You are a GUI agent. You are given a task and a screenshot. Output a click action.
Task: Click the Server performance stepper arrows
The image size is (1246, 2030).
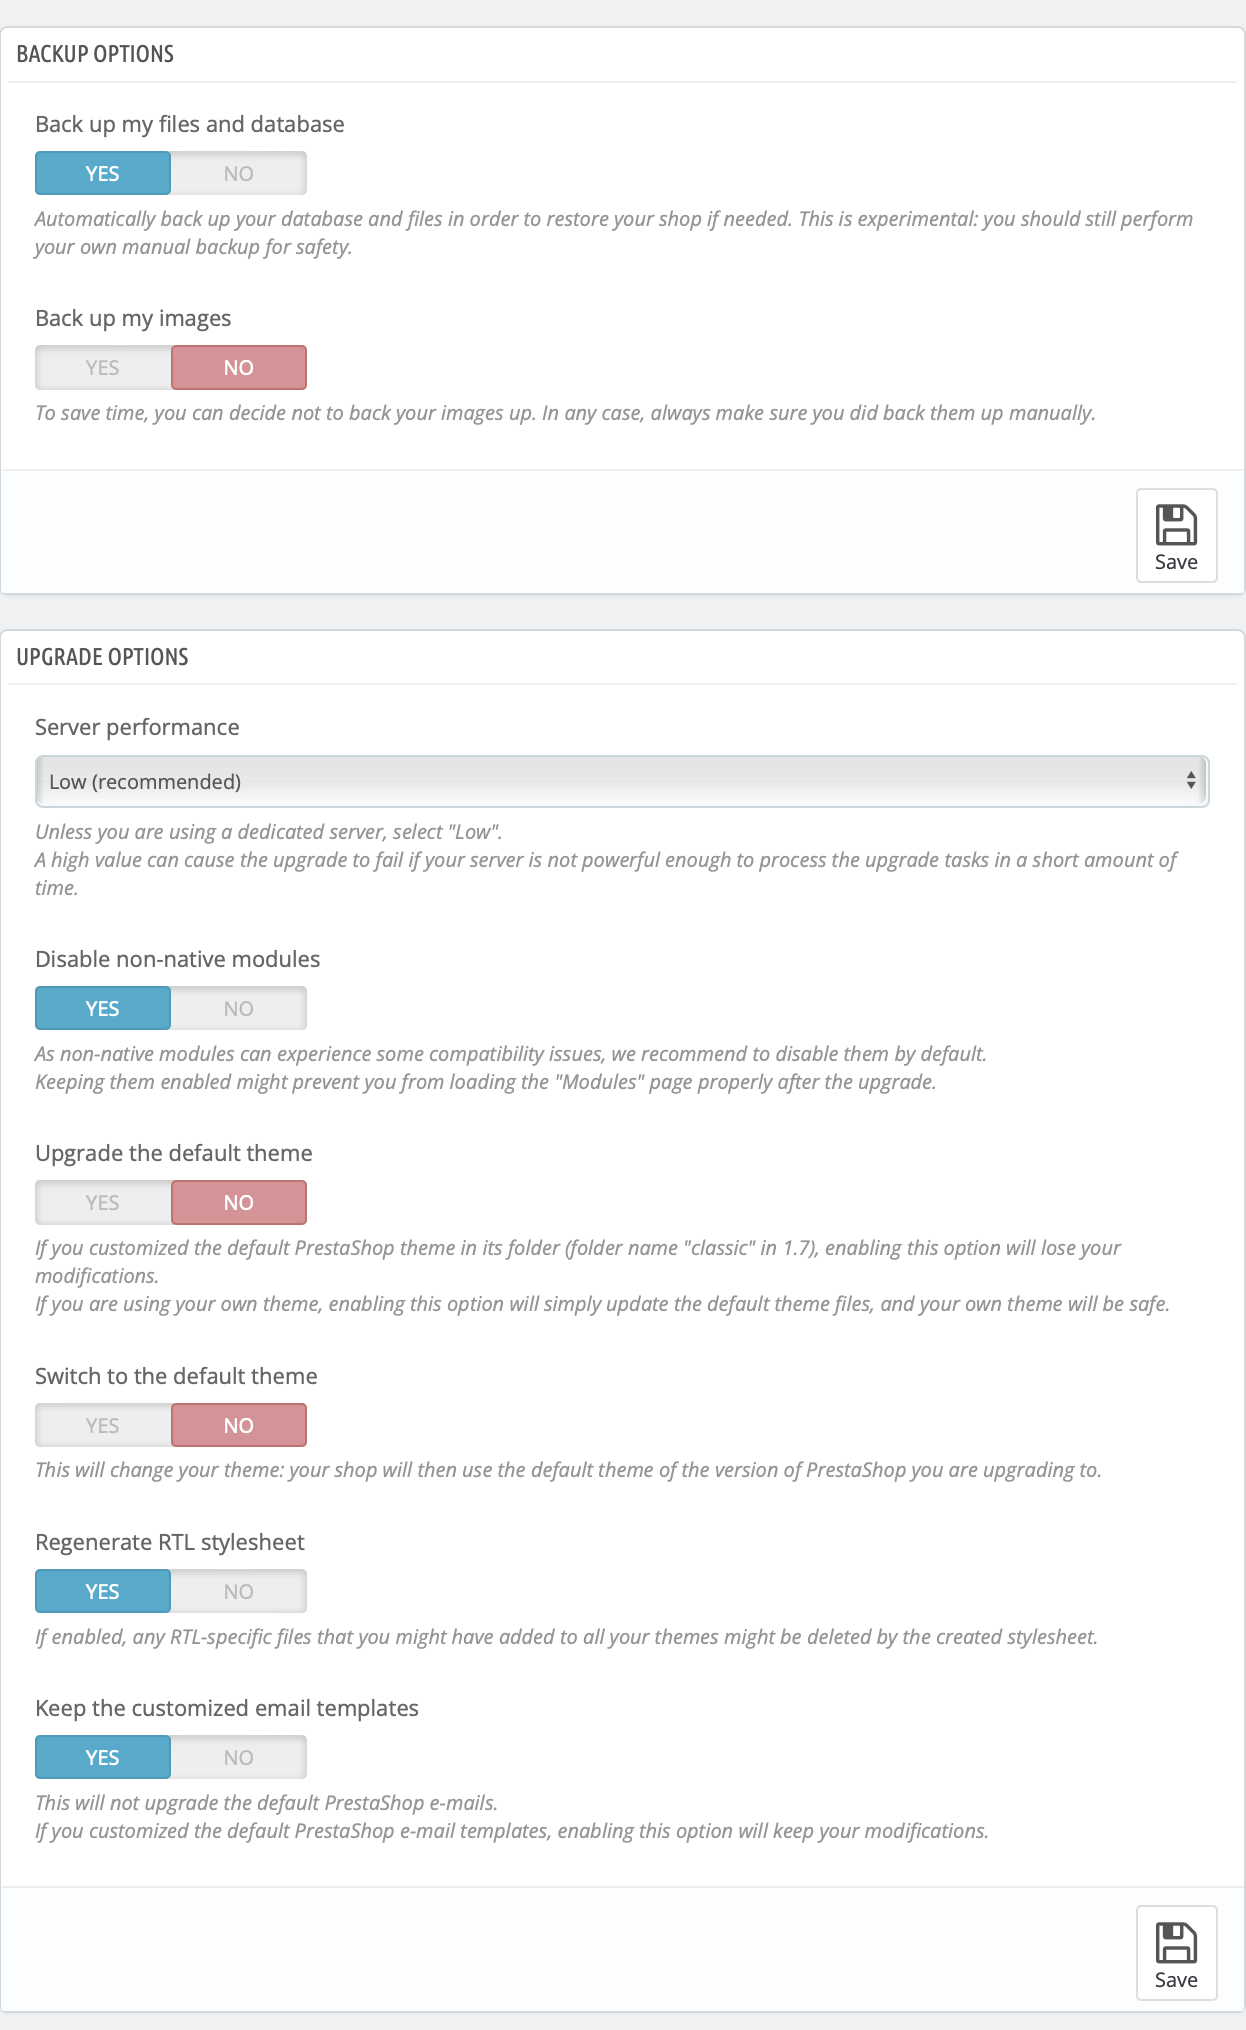[1188, 781]
